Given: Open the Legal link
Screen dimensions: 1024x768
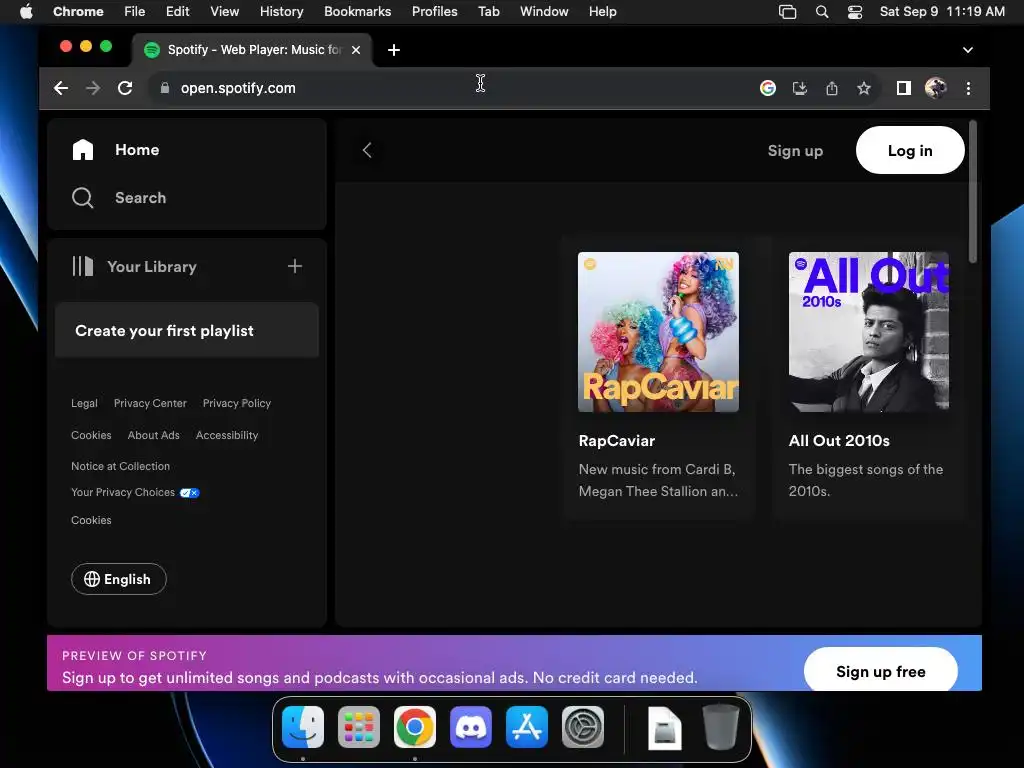Looking at the screenshot, I should click(x=84, y=404).
